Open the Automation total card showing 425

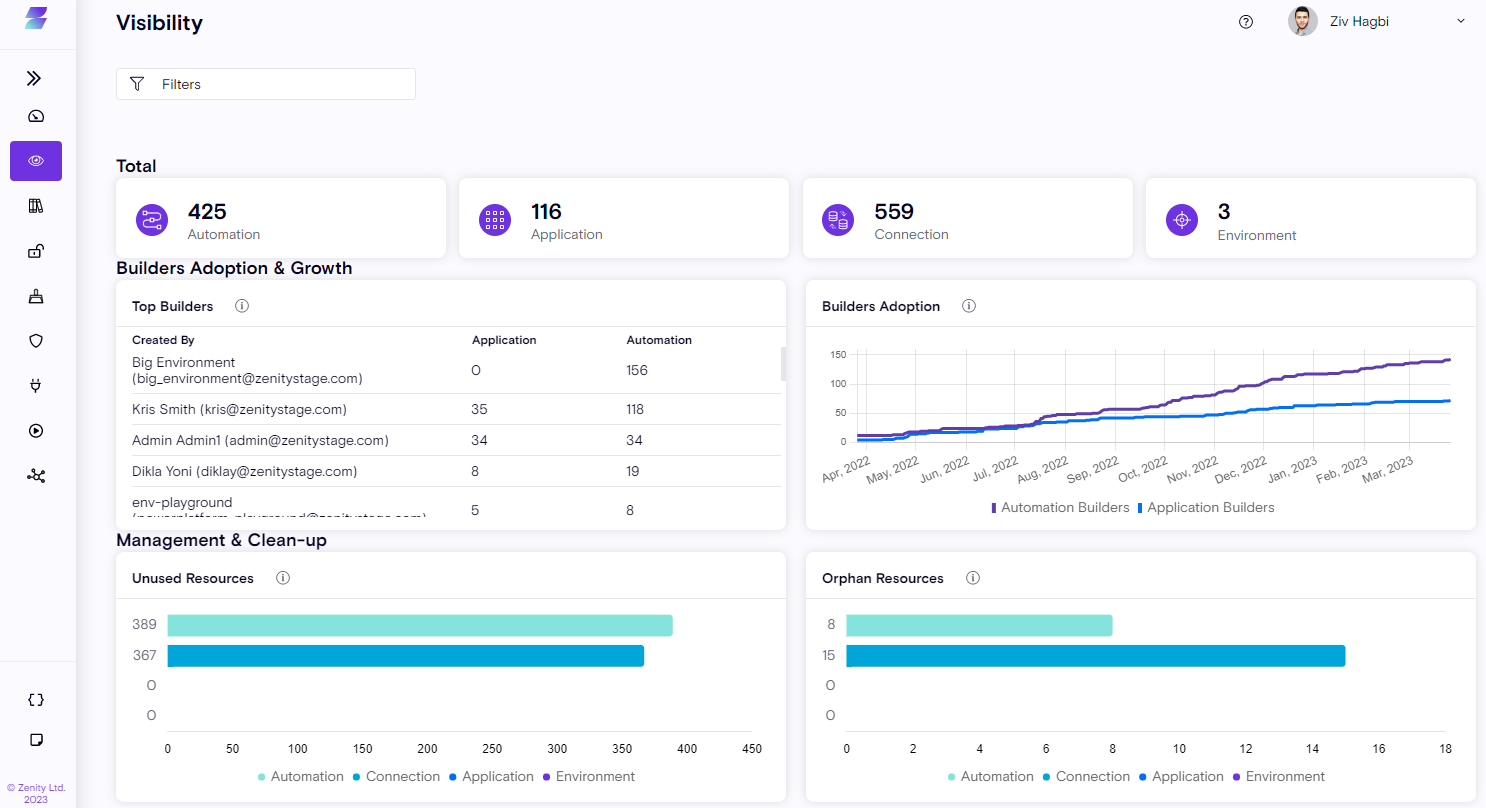[x=280, y=219]
